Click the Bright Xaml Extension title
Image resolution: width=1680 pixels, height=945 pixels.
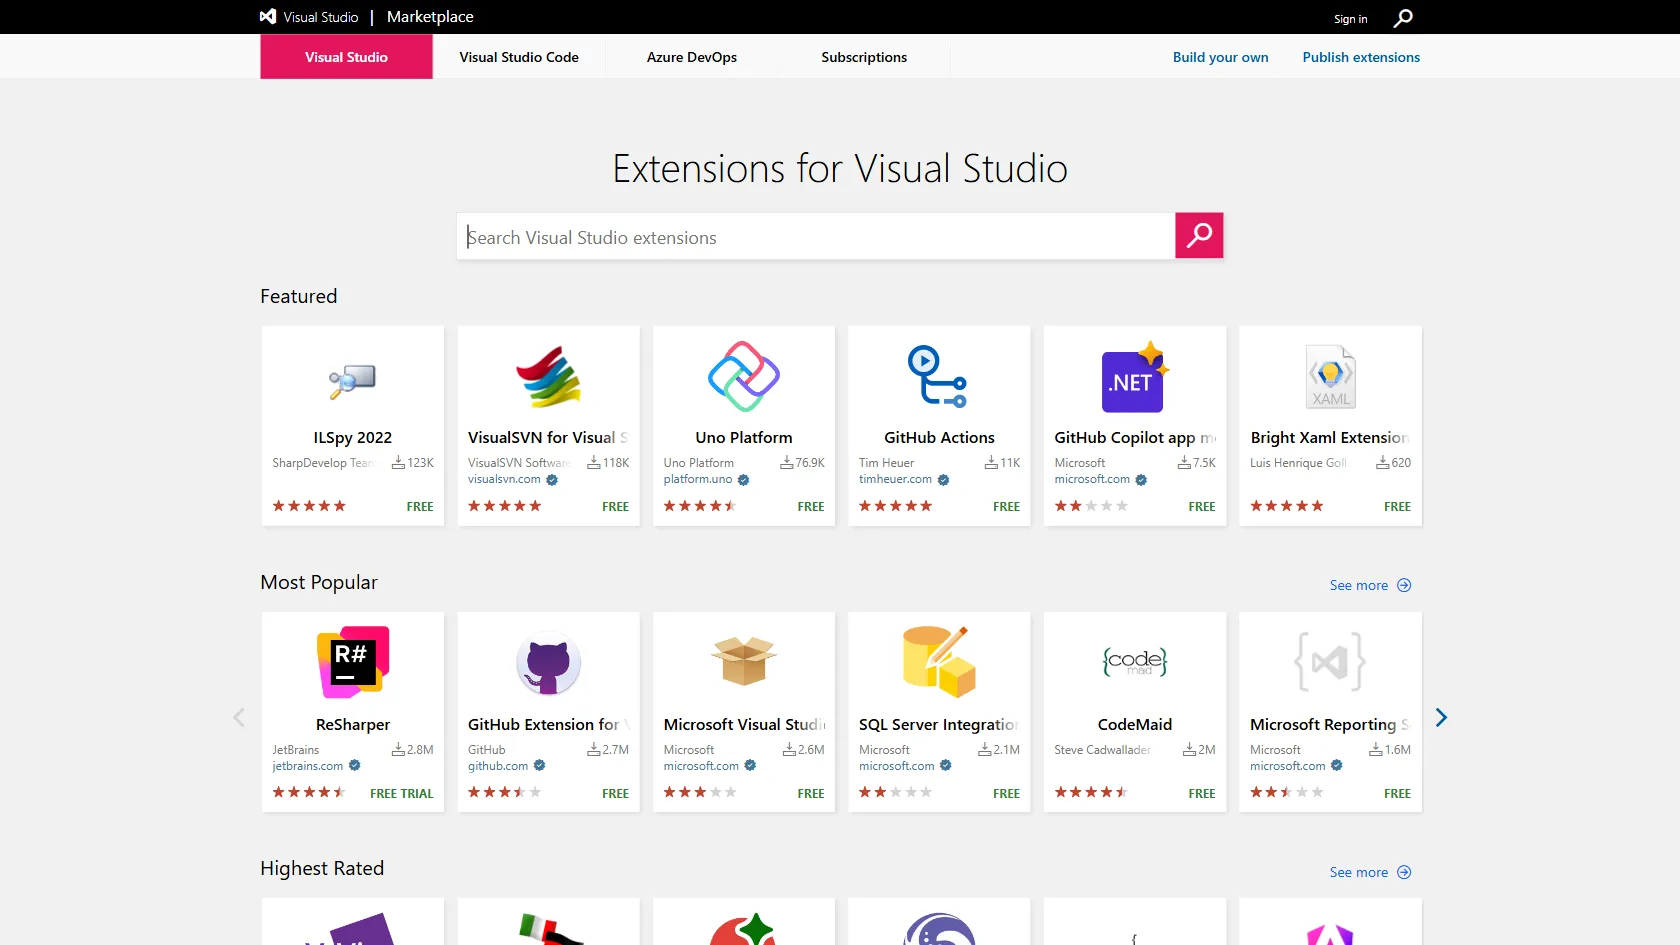point(1329,438)
